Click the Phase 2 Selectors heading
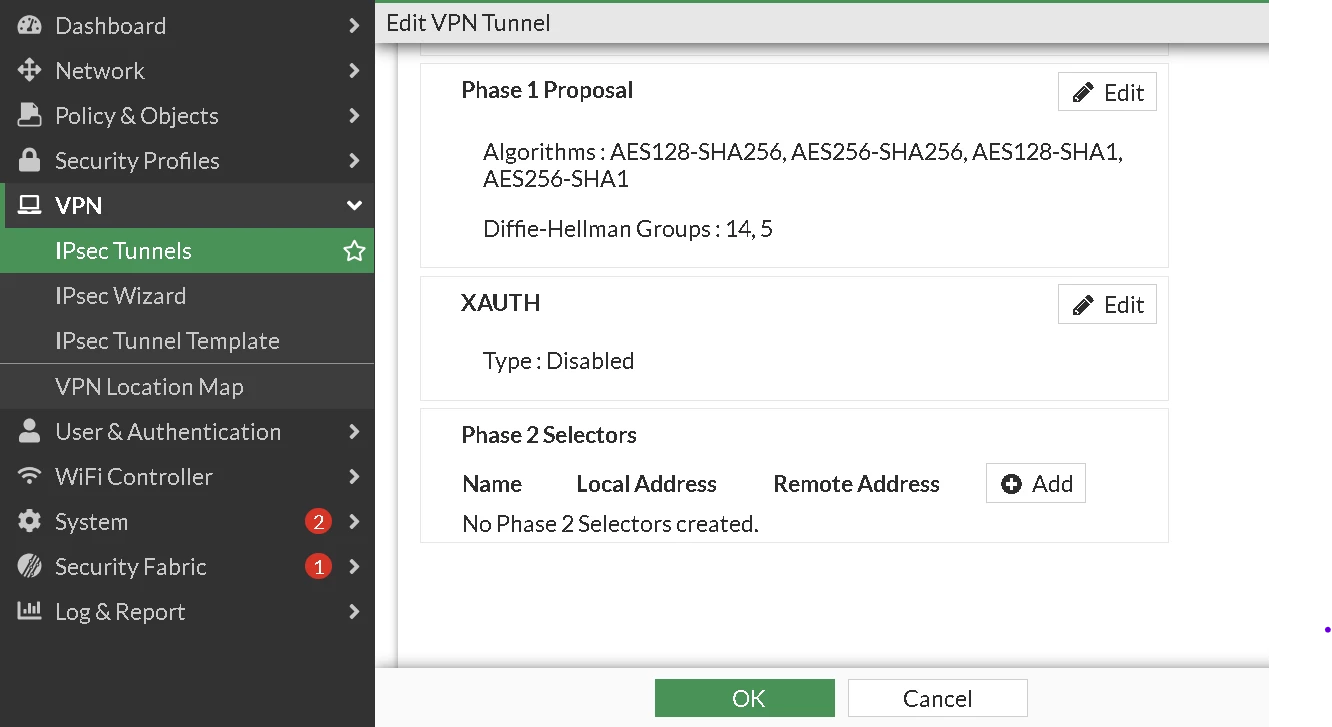The height and width of the screenshot is (727, 1332). pos(549,435)
